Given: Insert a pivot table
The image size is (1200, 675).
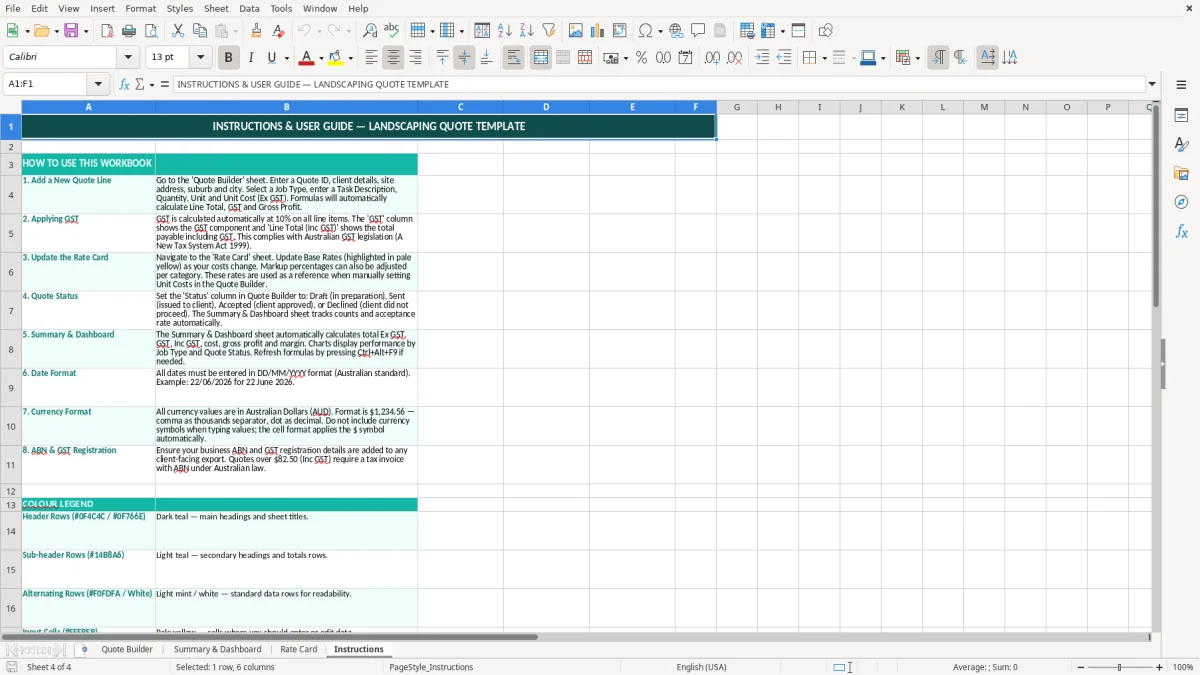Looking at the screenshot, I should (x=620, y=31).
